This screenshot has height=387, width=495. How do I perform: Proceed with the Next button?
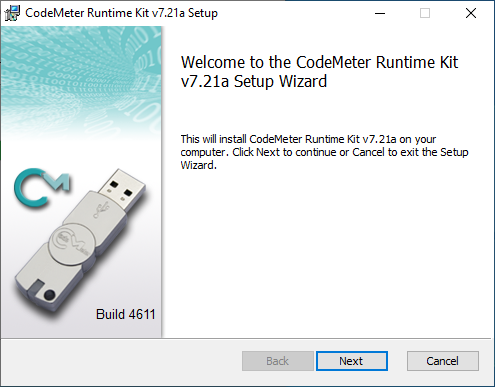(352, 361)
